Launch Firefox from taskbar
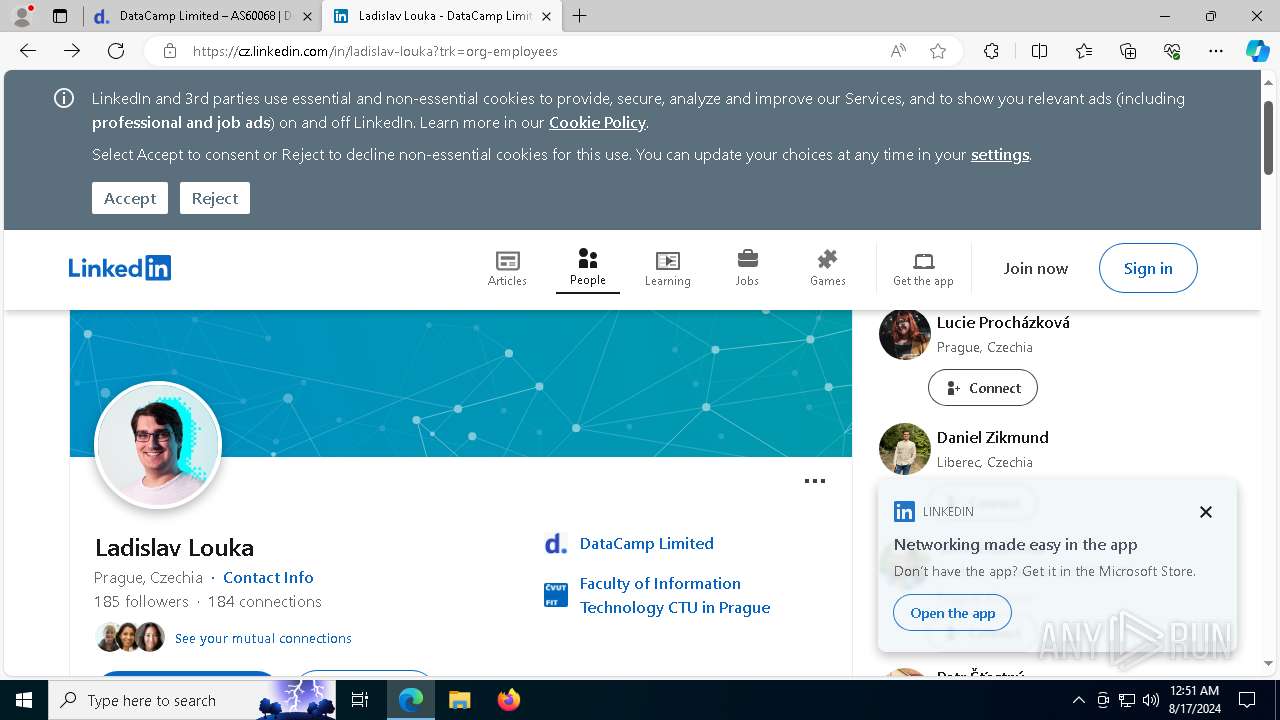The image size is (1280, 720). pyautogui.click(x=508, y=700)
